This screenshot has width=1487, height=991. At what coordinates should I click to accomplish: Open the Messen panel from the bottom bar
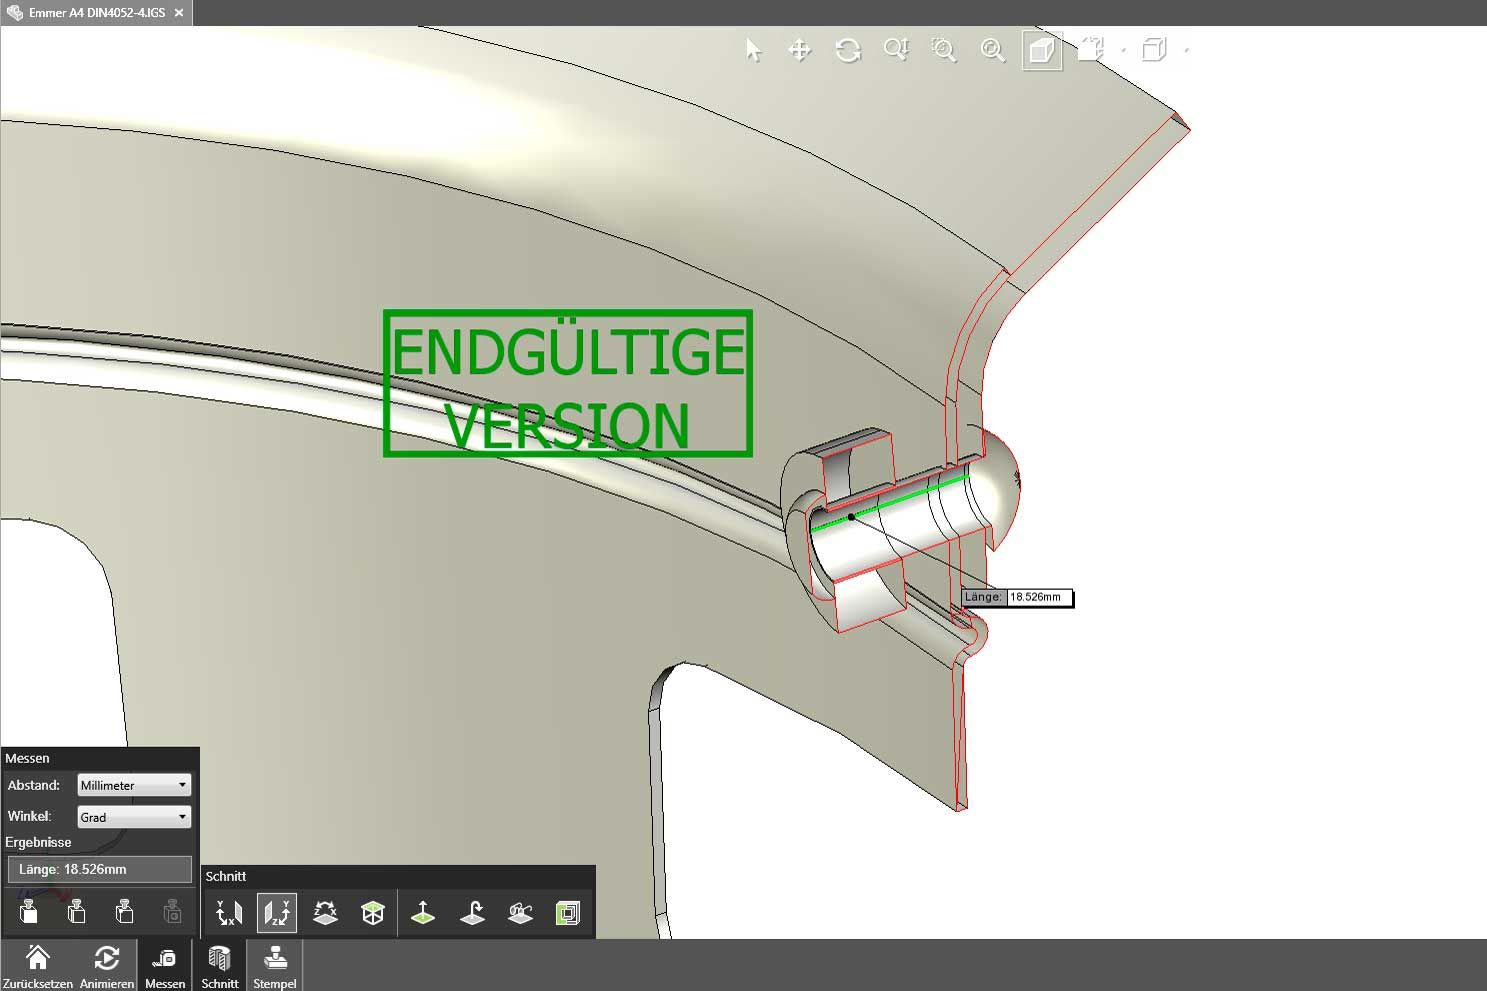165,966
